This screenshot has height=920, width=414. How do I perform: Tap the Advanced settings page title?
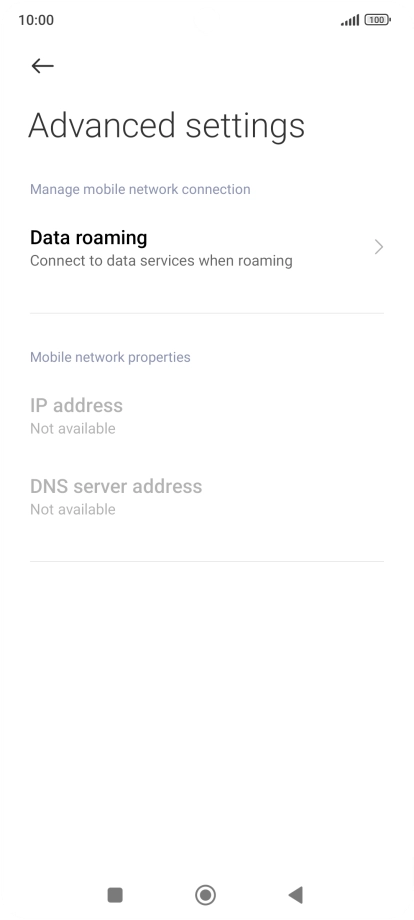click(167, 126)
